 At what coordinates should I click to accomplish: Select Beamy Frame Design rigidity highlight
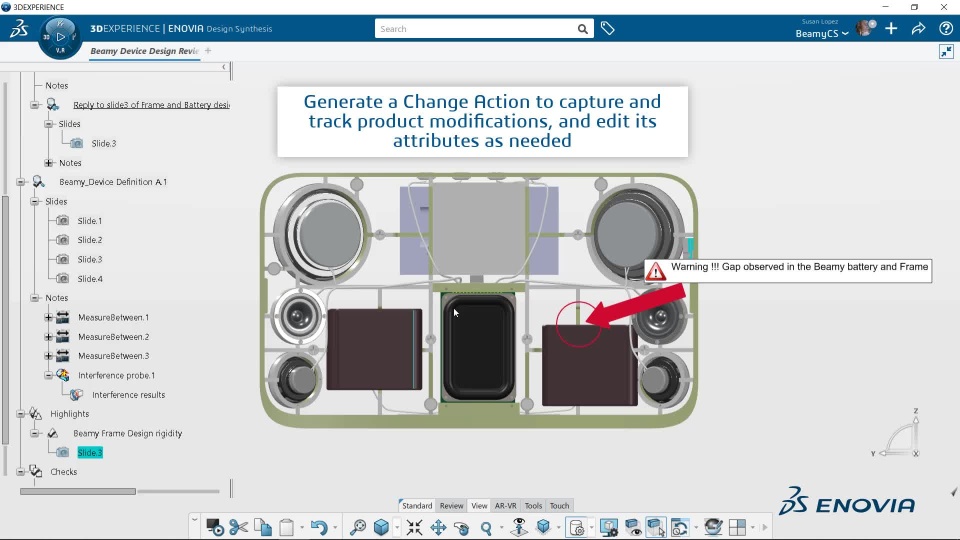[x=127, y=433]
